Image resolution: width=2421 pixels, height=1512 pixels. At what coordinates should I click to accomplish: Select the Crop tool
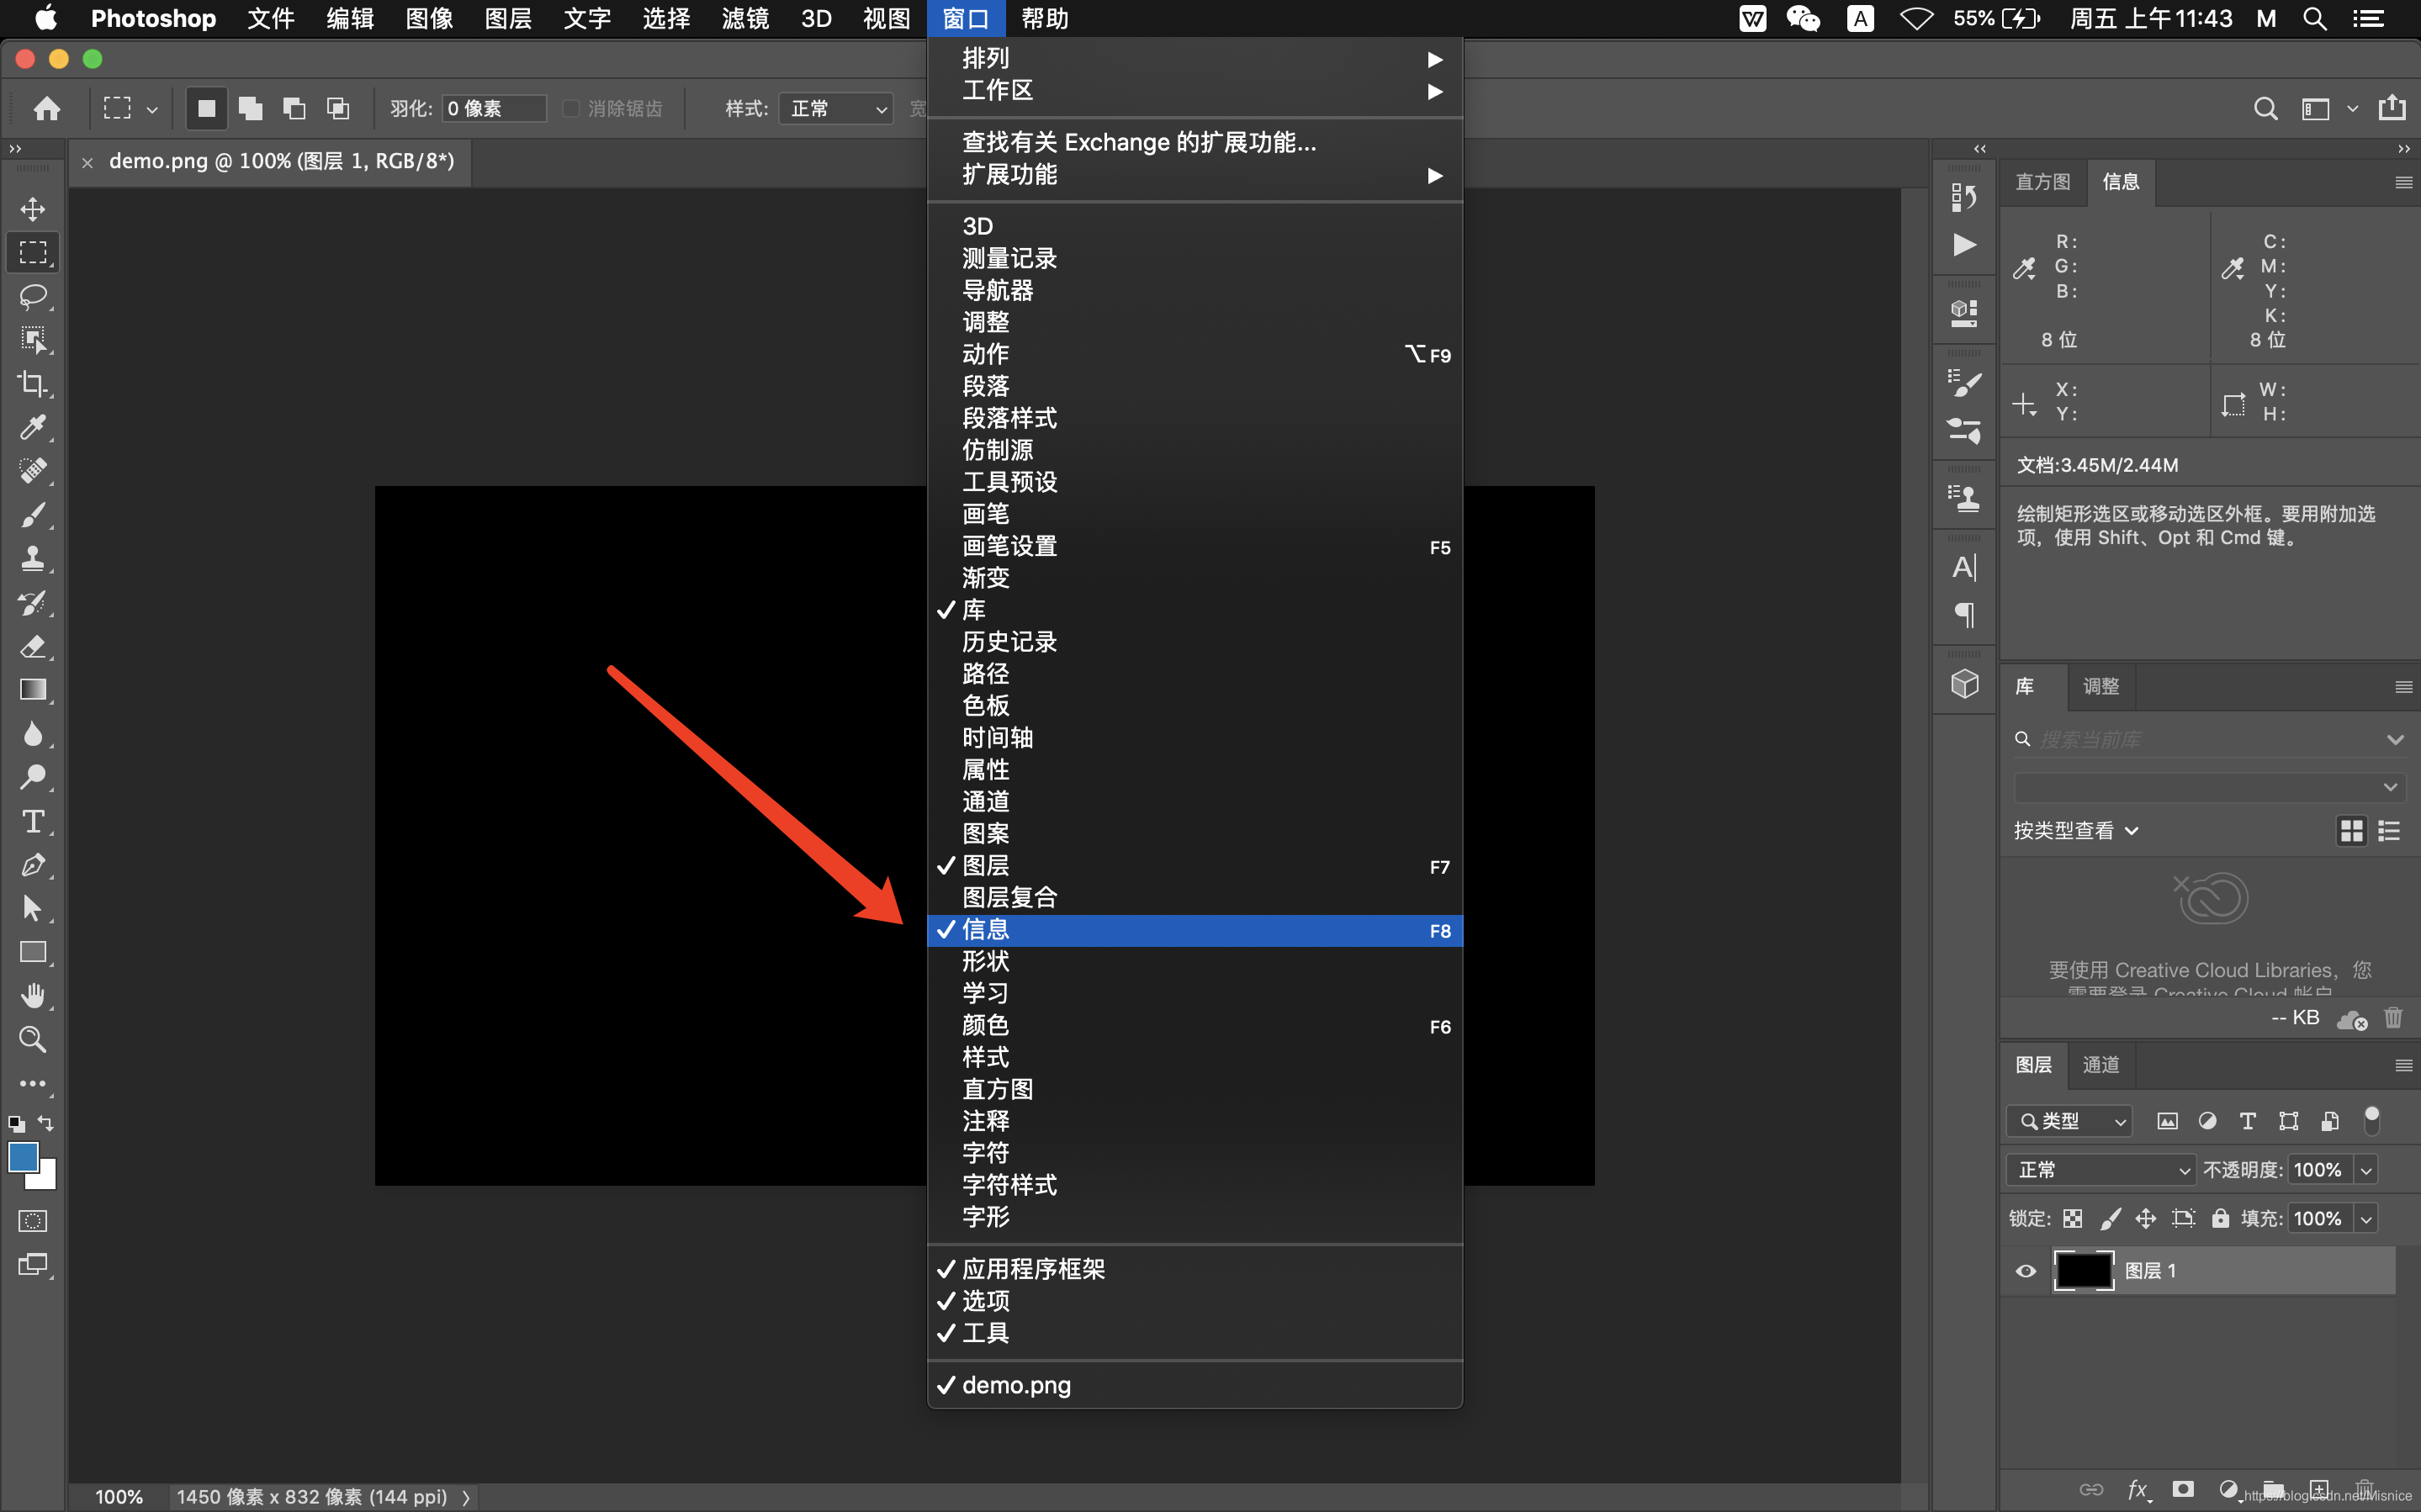pos(33,383)
